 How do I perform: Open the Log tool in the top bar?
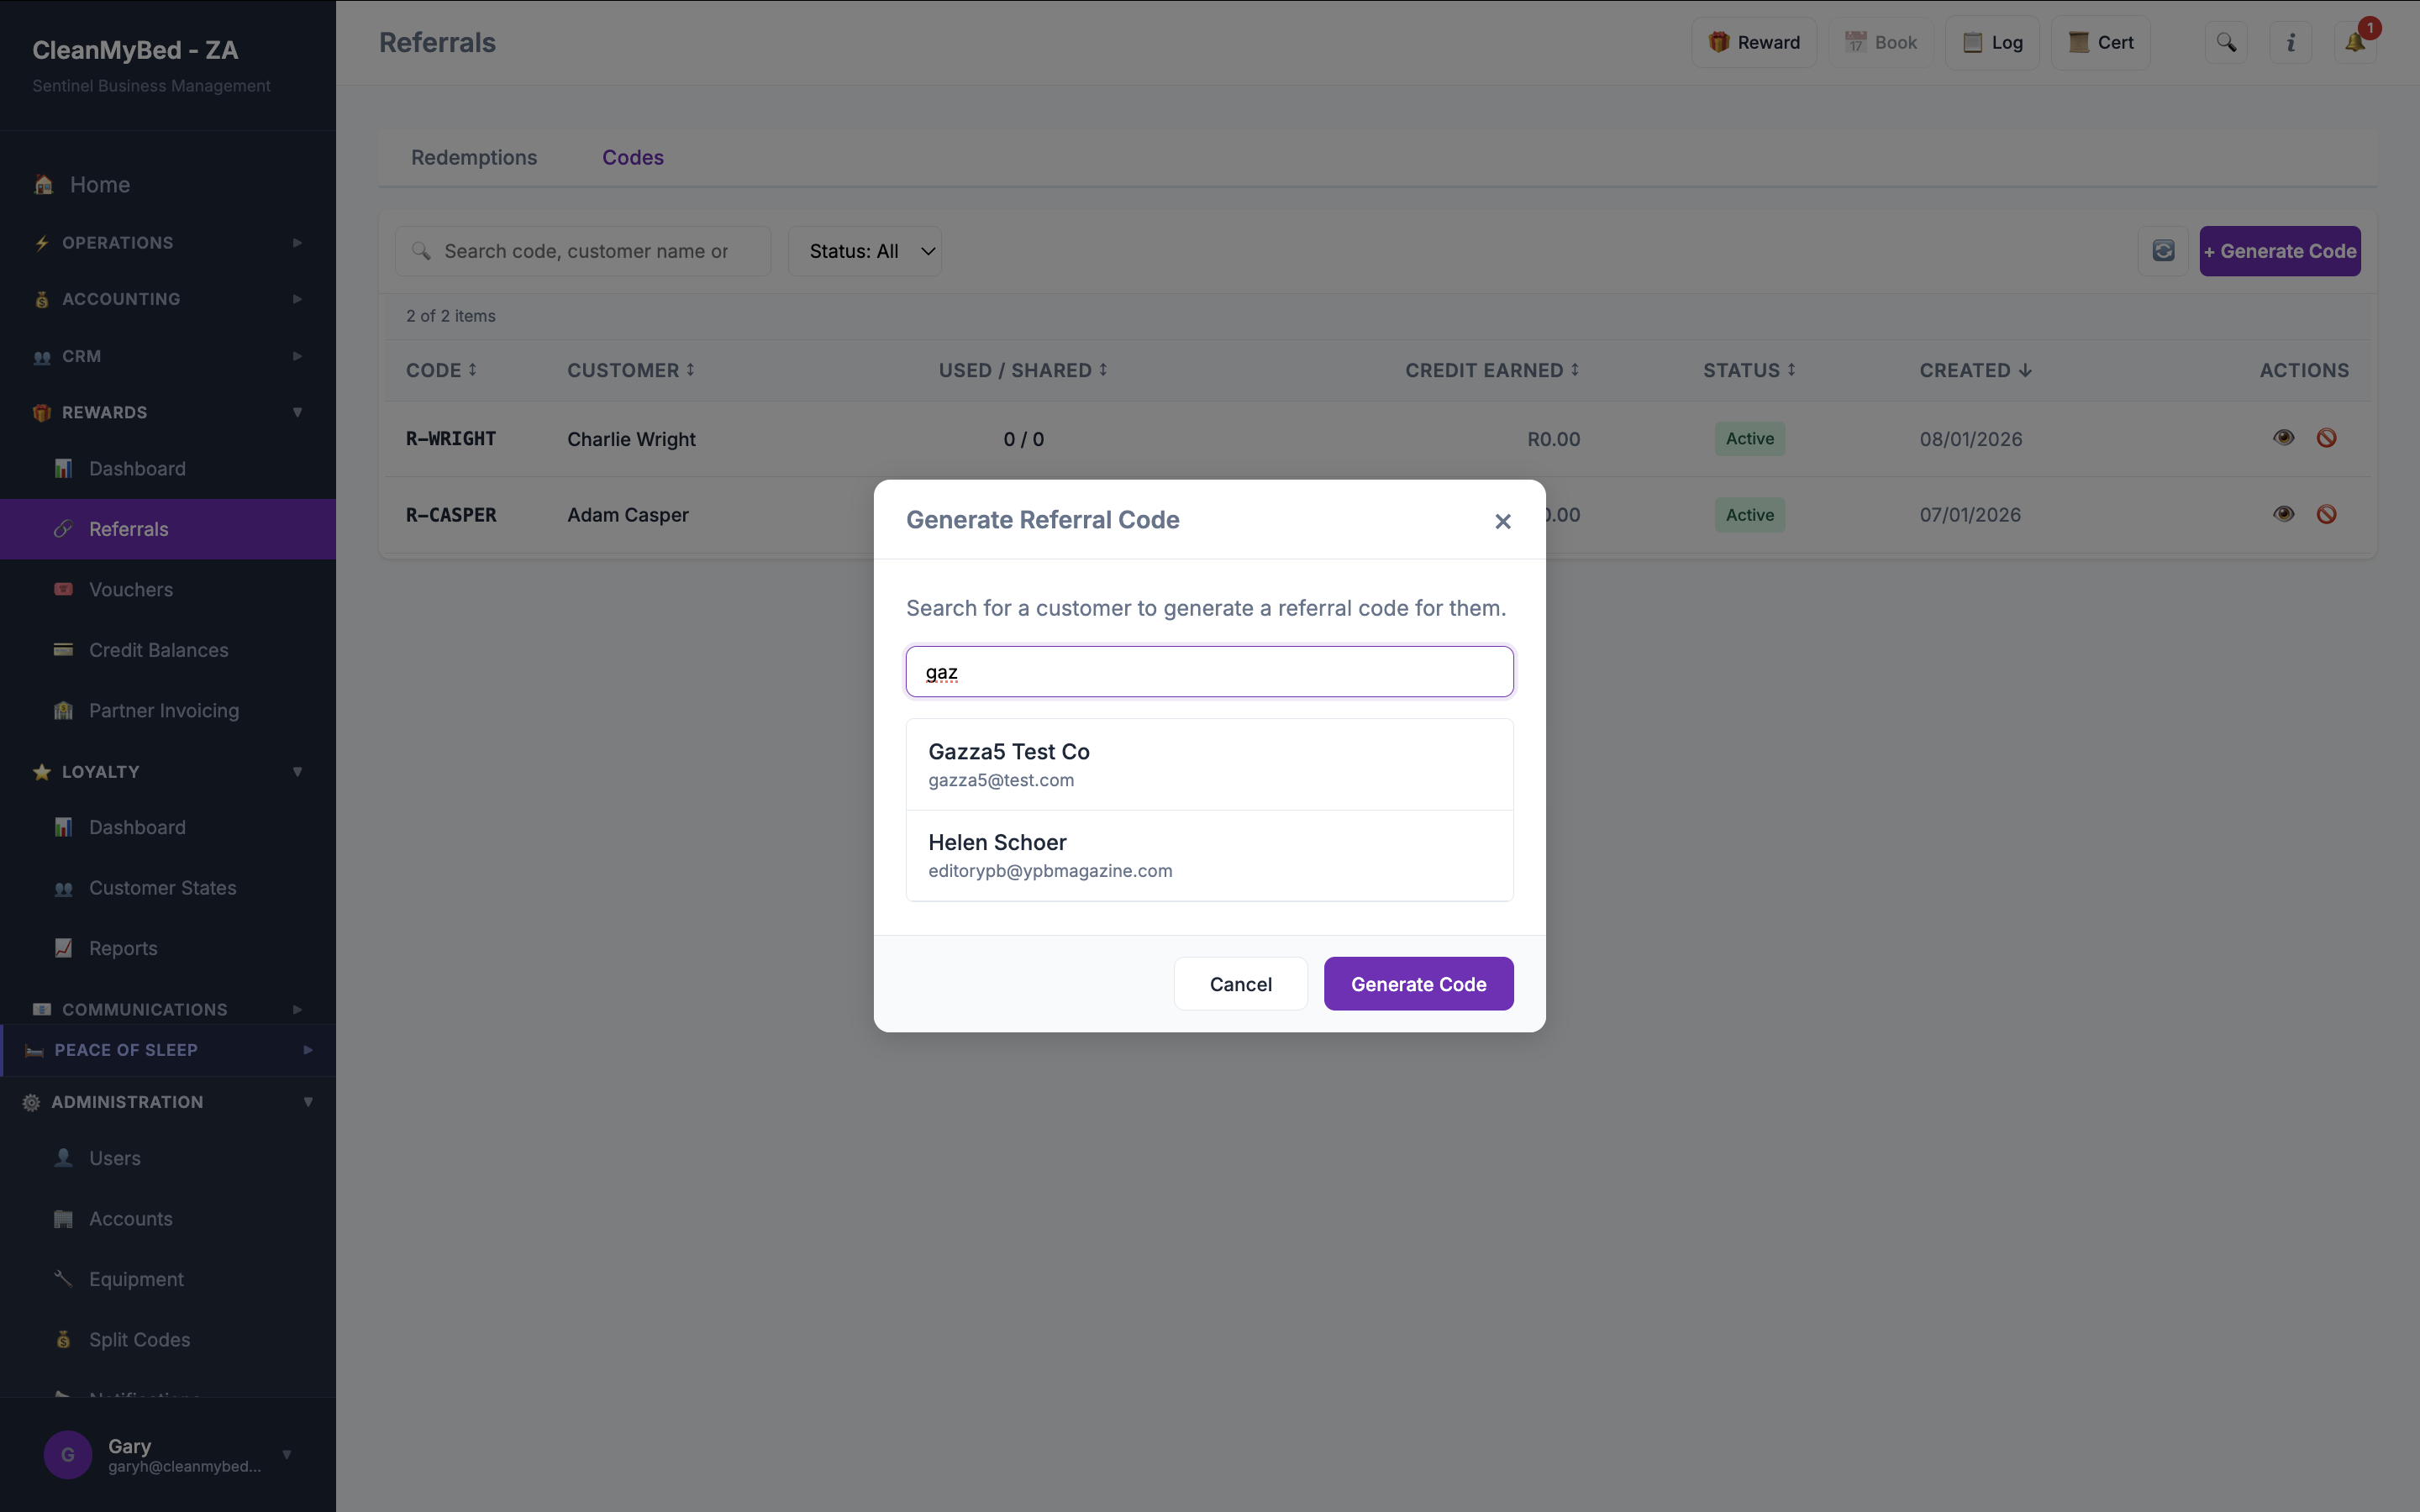1993,42
